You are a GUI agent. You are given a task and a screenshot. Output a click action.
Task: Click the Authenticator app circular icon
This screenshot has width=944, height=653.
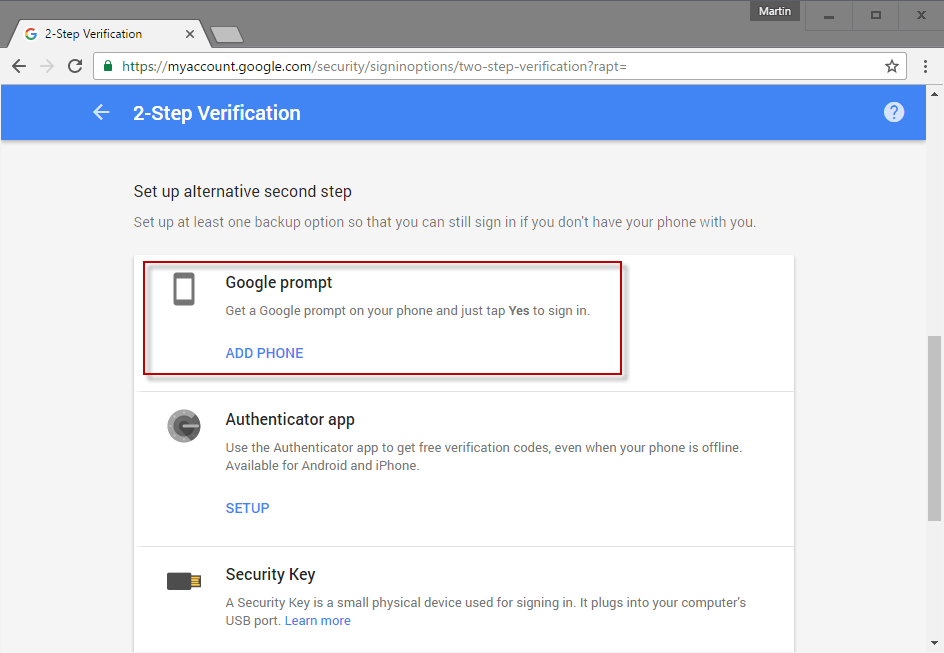click(x=184, y=425)
